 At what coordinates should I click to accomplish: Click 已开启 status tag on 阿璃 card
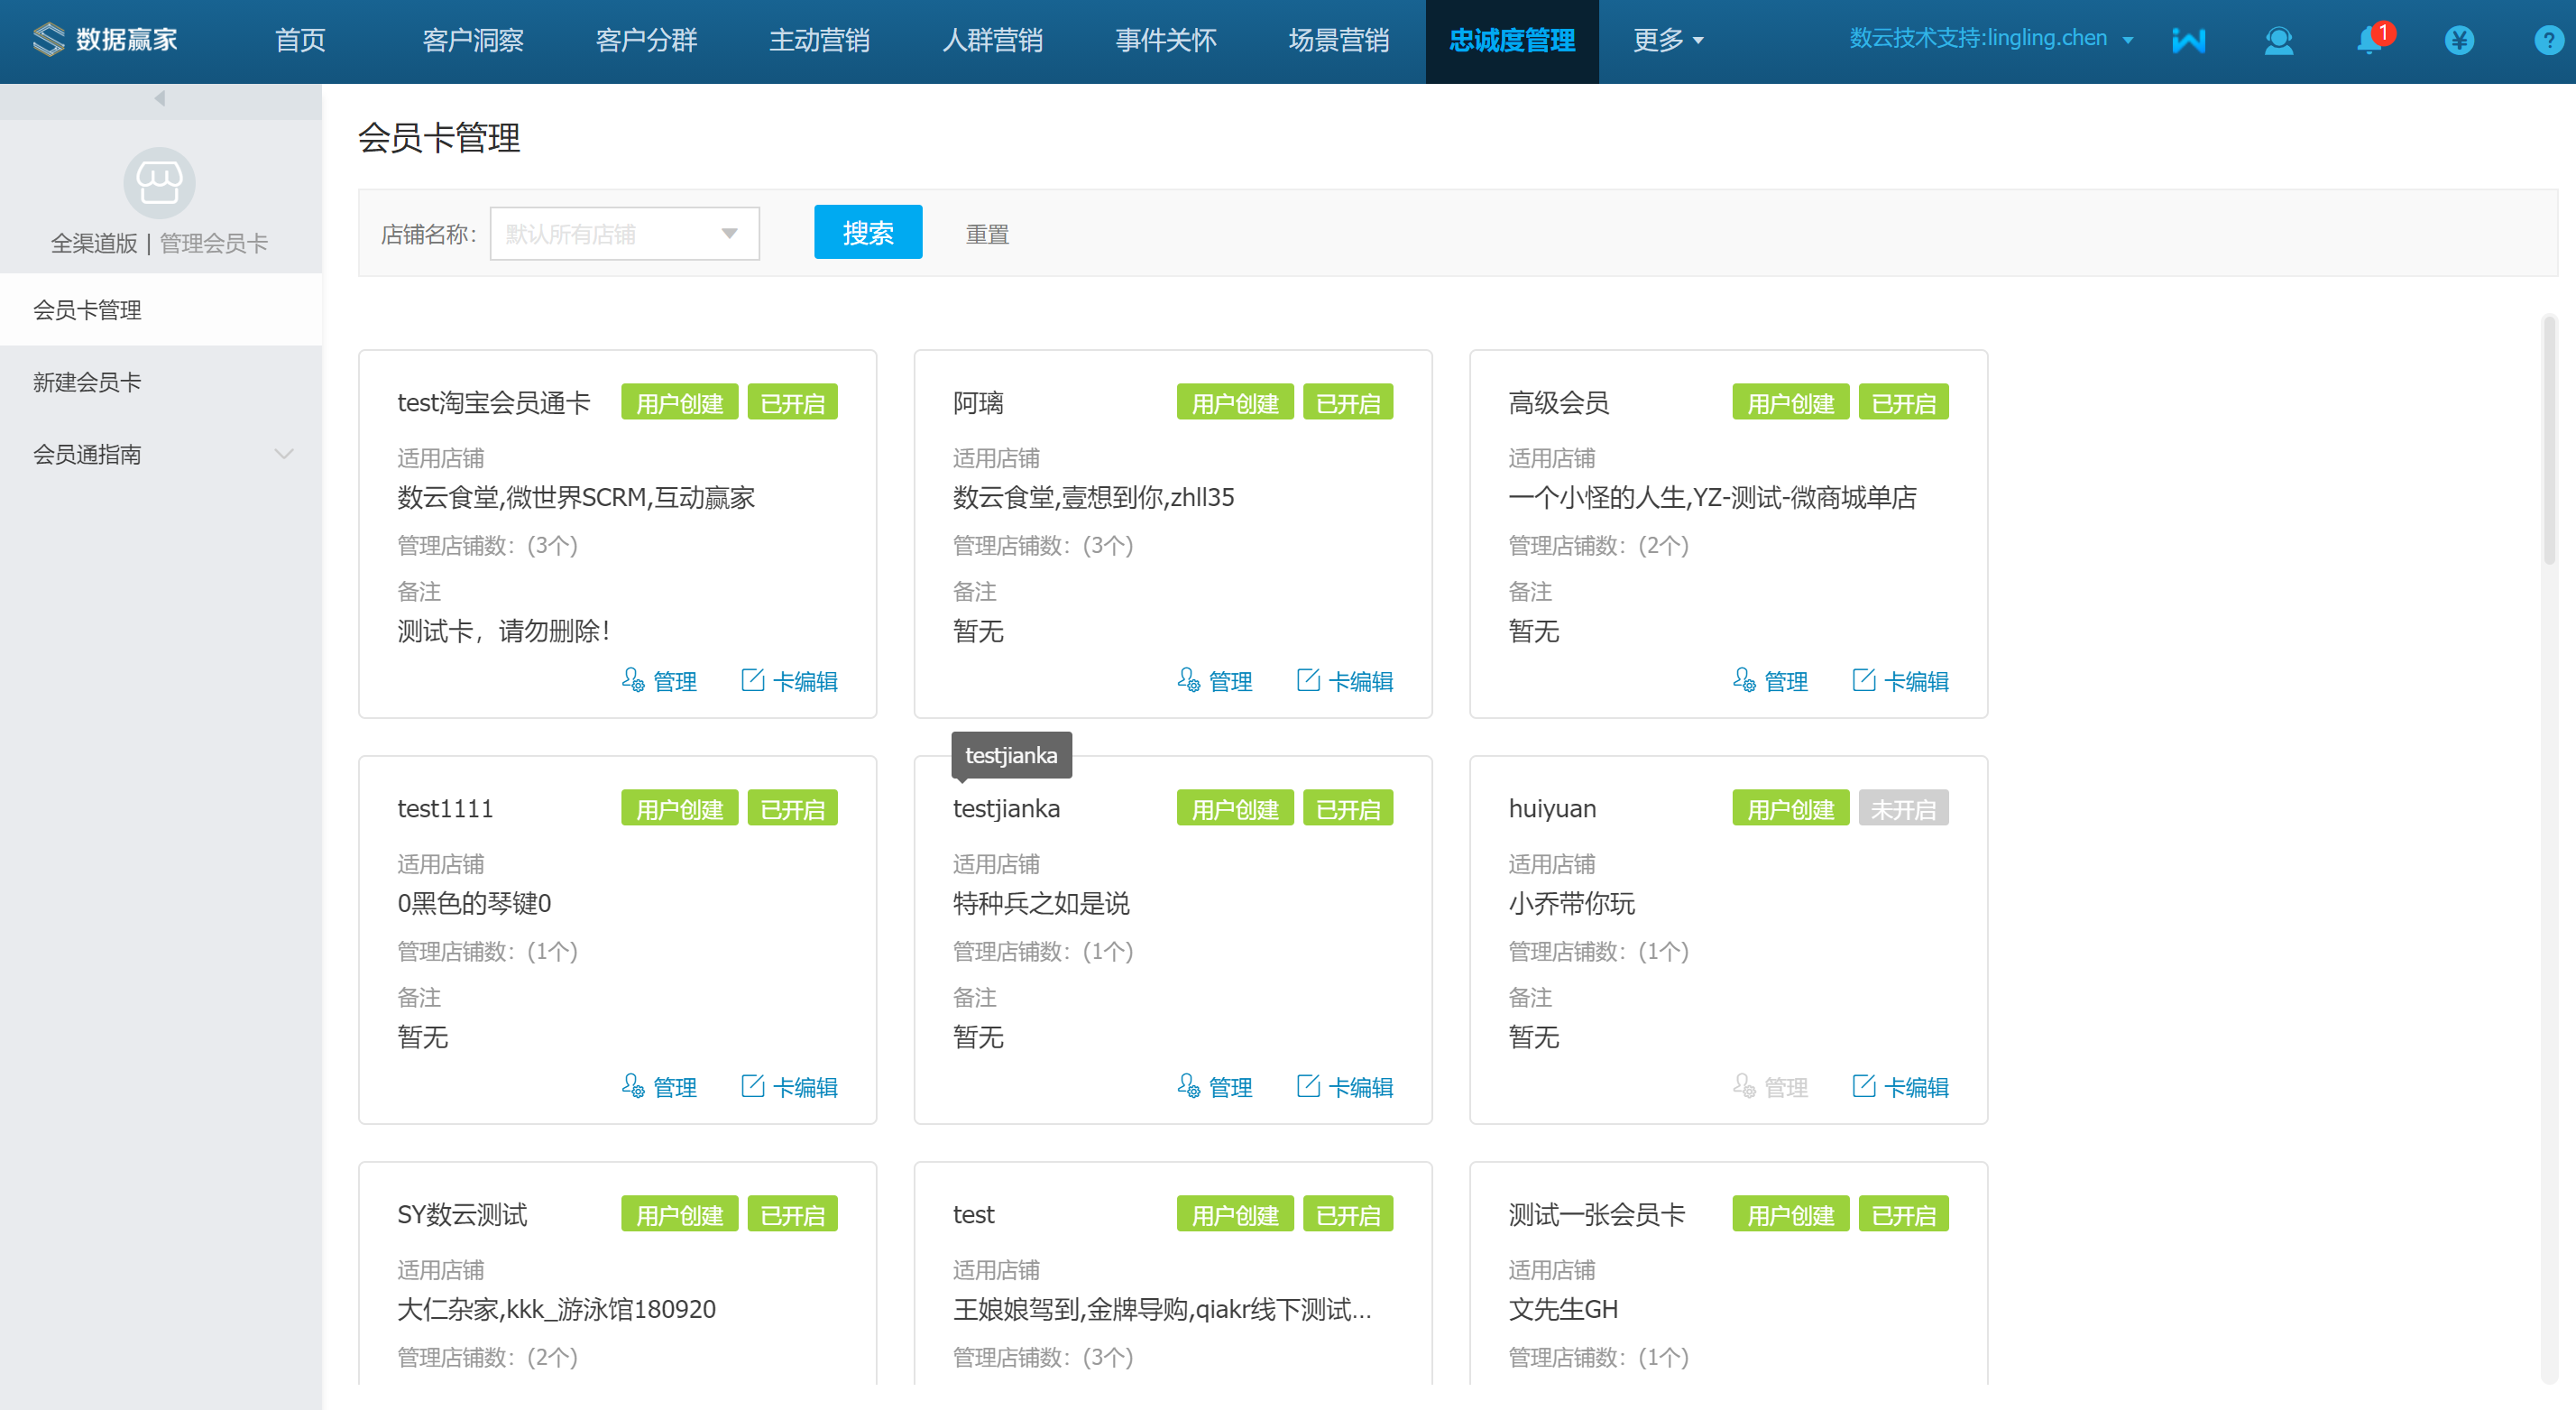point(1348,403)
